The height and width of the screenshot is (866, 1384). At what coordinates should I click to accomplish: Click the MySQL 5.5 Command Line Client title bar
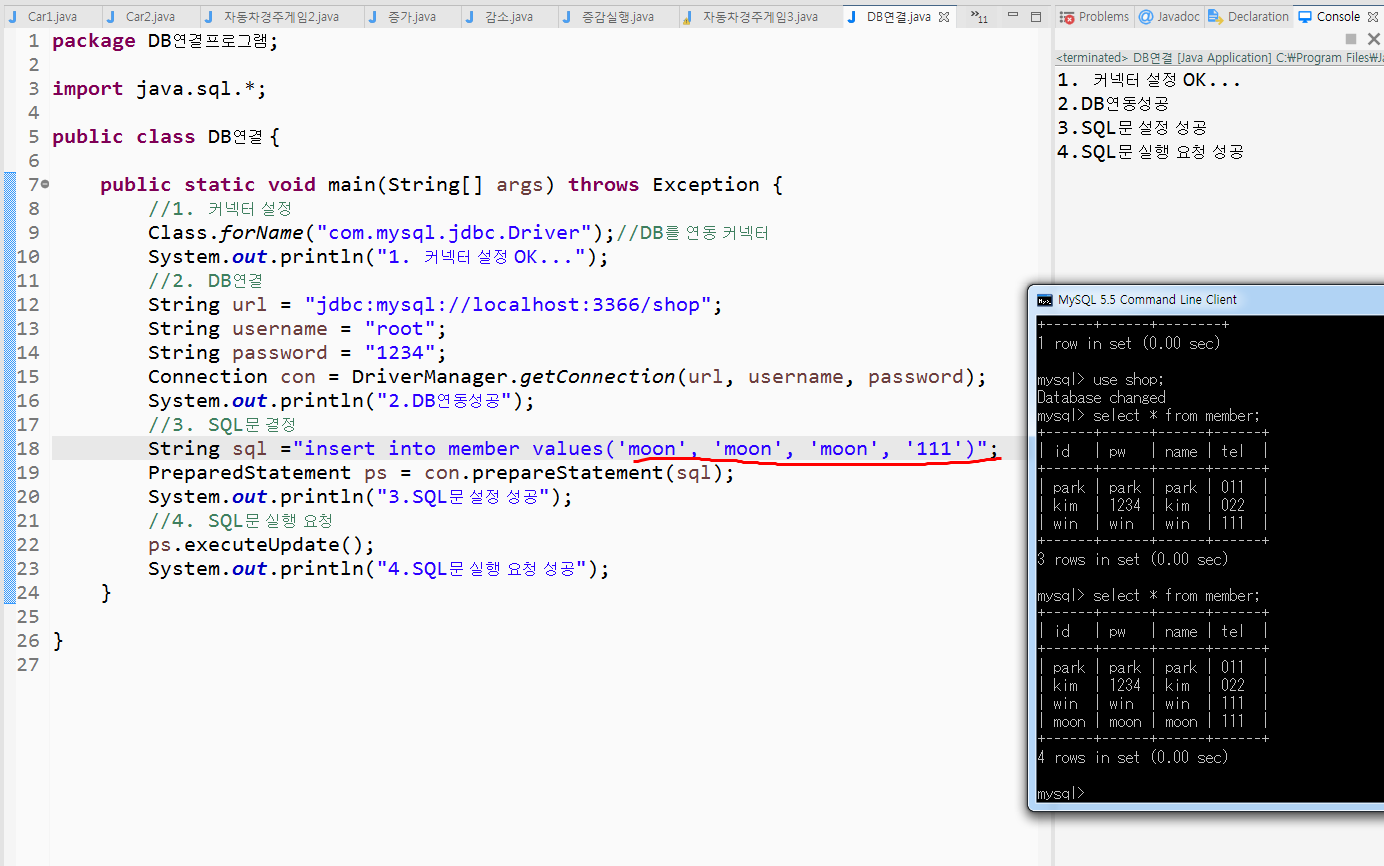point(1206,299)
